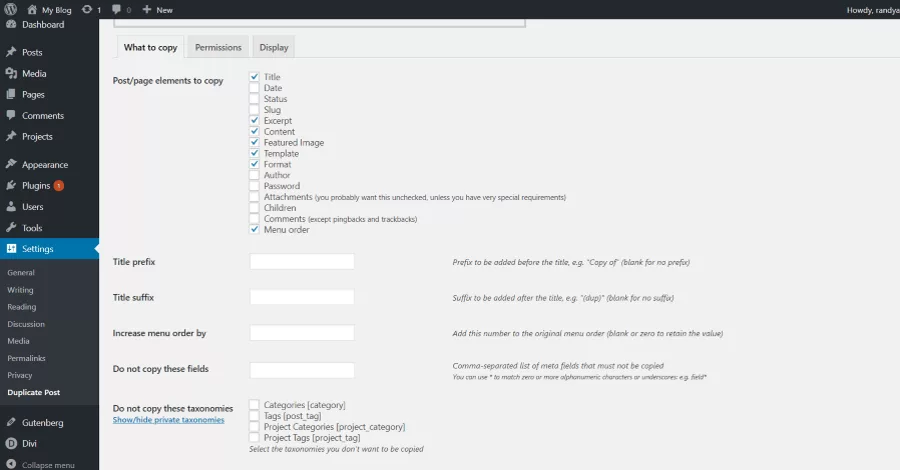Click the Divi circle icon
This screenshot has height=470, width=900.
[x=11, y=443]
